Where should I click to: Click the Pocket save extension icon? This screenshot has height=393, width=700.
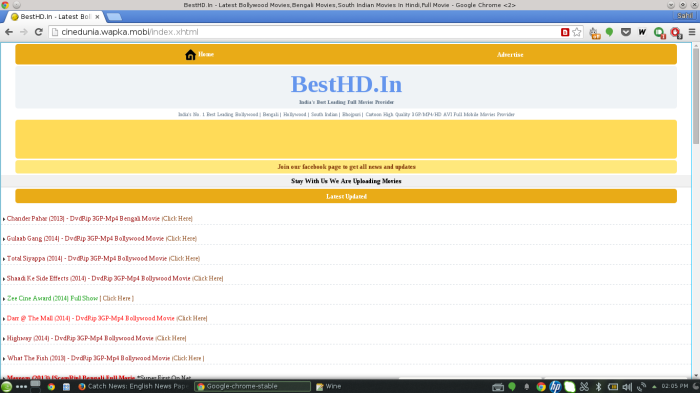[626, 32]
